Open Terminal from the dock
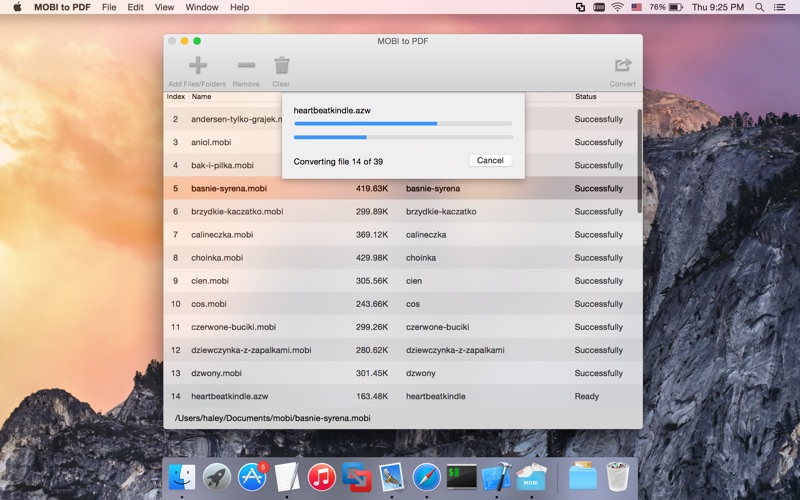Image resolution: width=800 pixels, height=500 pixels. (x=461, y=478)
